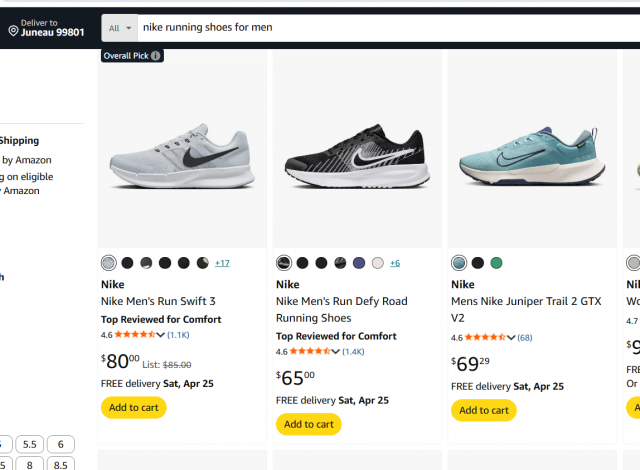Choose the green swatch for Juniper Trail 2

(497, 263)
